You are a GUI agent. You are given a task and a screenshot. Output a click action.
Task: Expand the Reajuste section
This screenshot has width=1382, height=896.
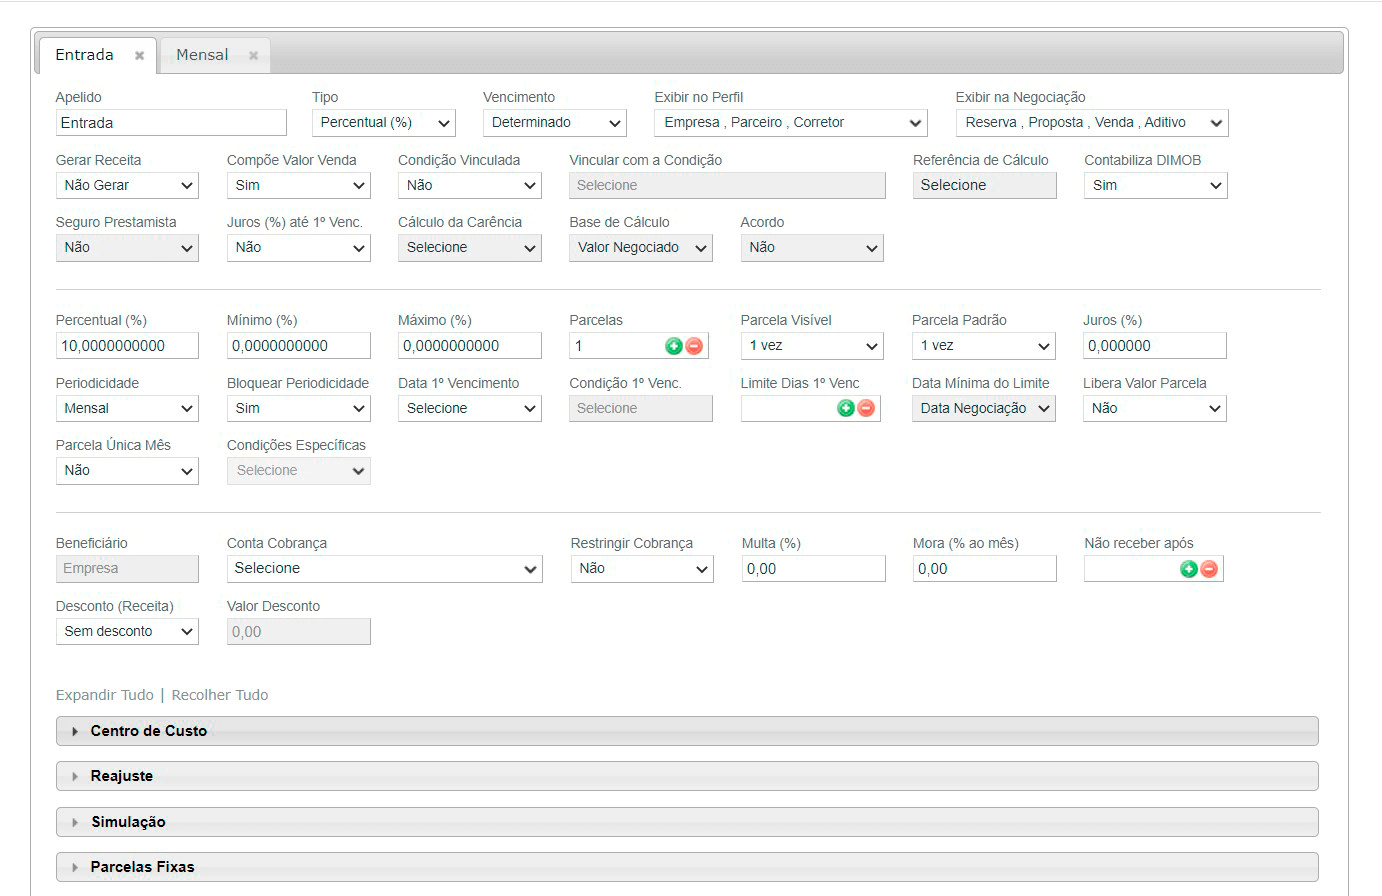pos(121,776)
